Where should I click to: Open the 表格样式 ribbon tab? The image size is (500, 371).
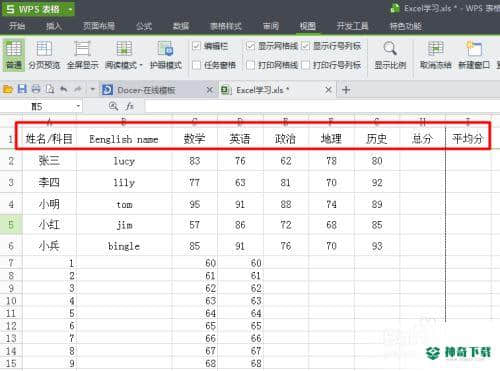(226, 26)
